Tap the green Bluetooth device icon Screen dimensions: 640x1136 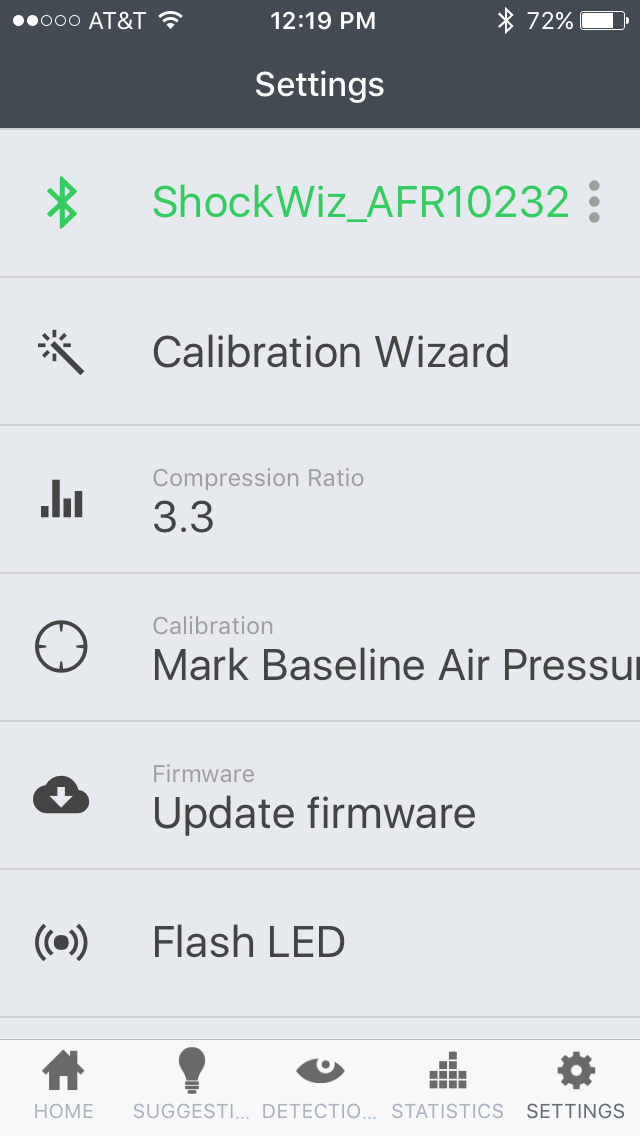pos(62,203)
